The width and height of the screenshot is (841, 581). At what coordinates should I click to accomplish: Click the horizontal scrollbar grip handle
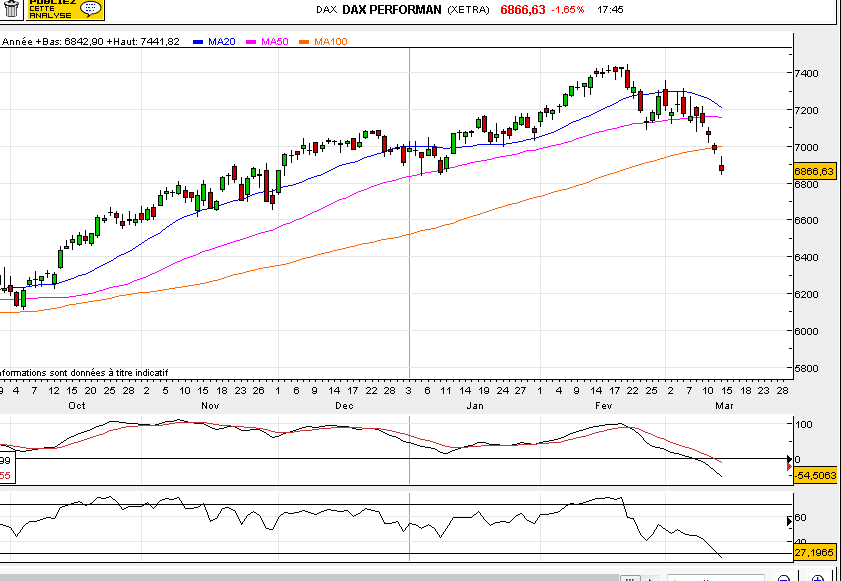point(631,578)
